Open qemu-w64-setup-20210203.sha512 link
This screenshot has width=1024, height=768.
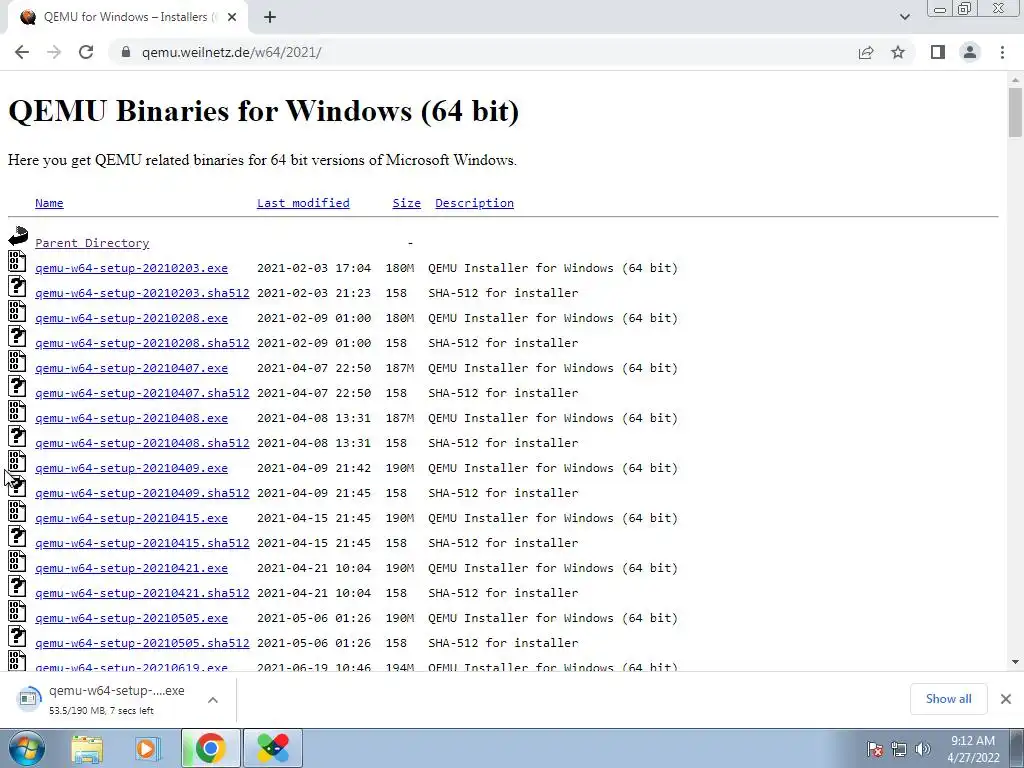coord(142,293)
